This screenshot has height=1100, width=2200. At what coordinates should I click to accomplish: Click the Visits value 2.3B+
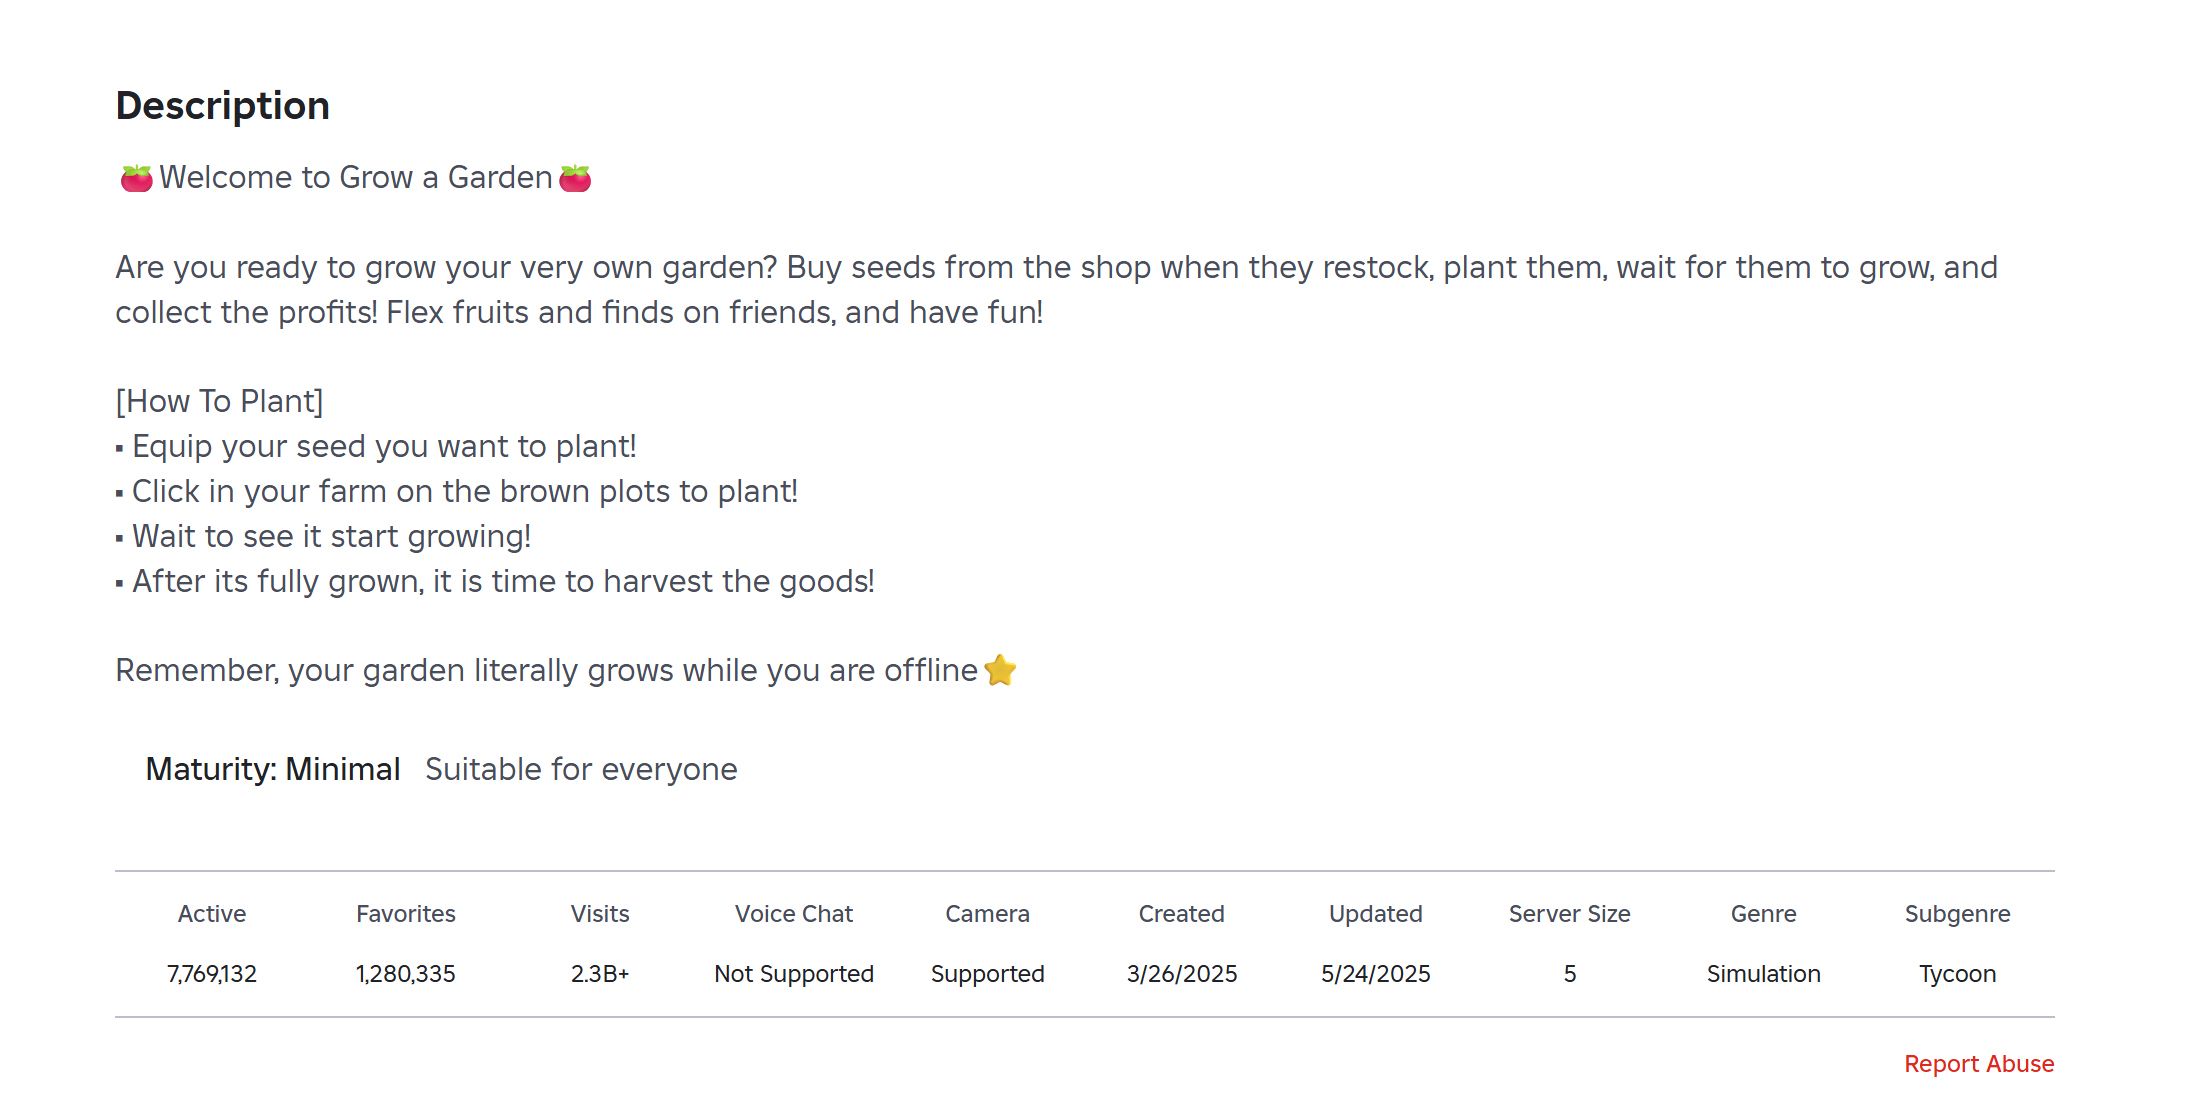[x=600, y=974]
